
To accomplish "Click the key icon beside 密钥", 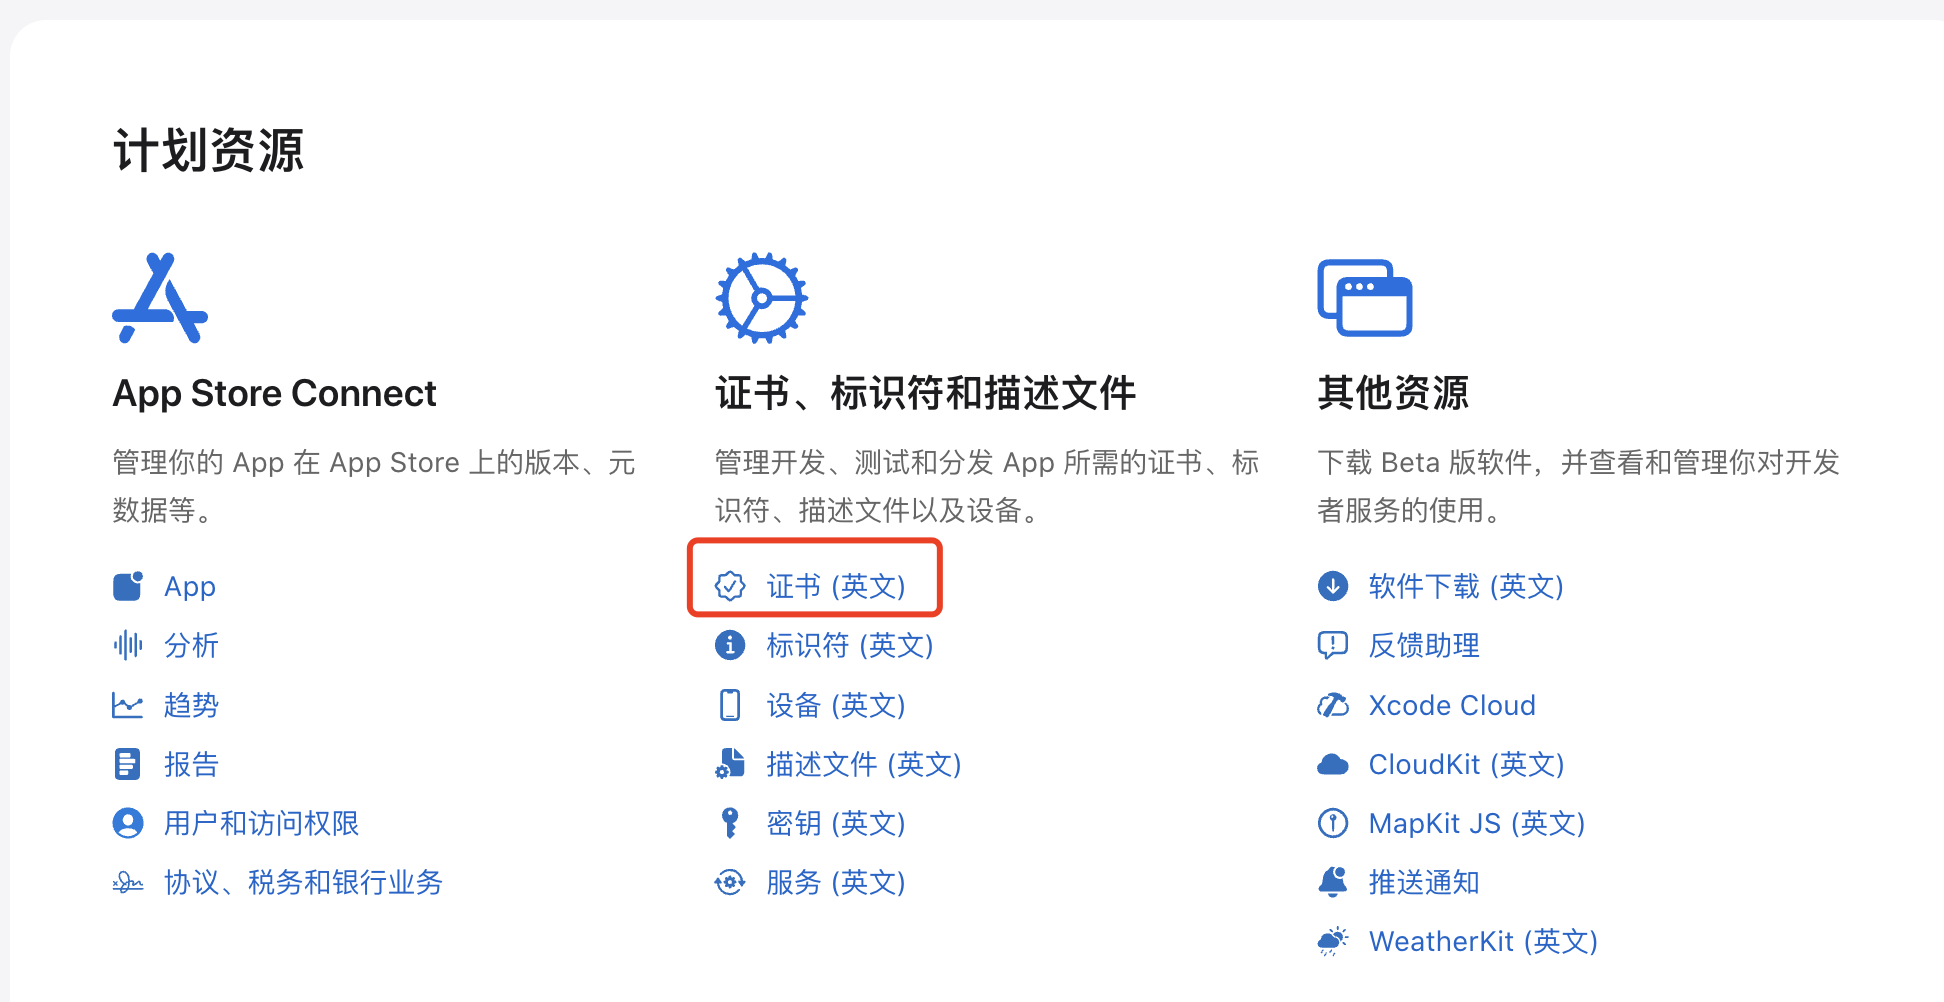I will click(x=730, y=823).
